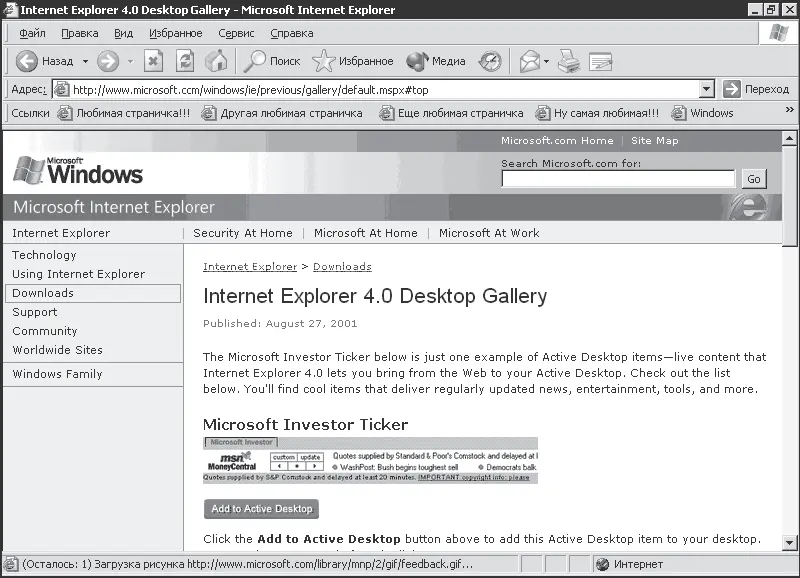The image size is (800, 578).
Task: Open the Медиа toolbar button
Action: pos(436,62)
